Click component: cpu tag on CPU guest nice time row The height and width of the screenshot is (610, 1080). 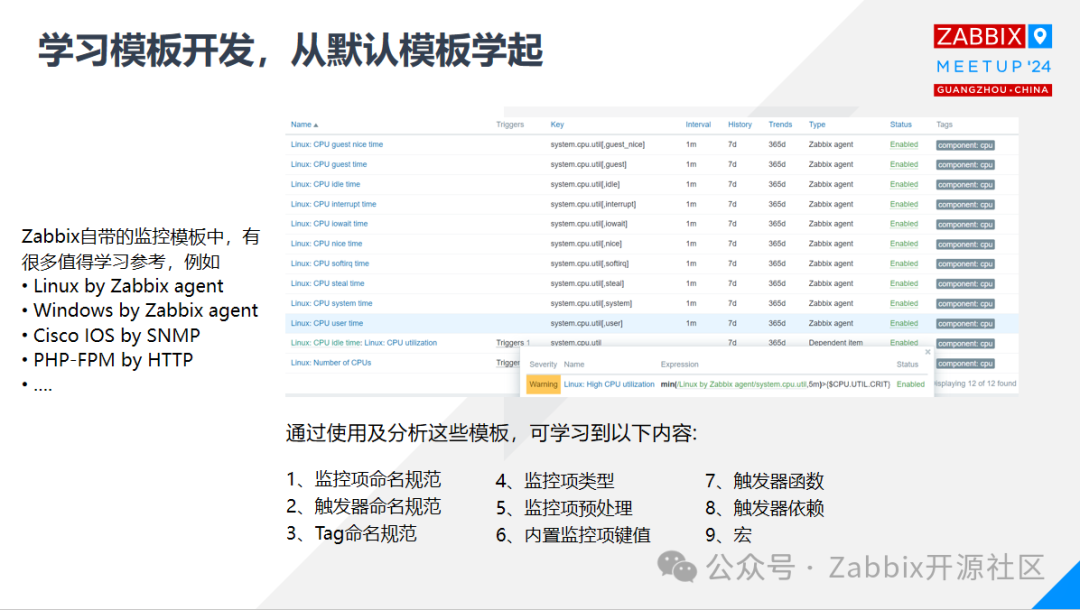(x=965, y=145)
